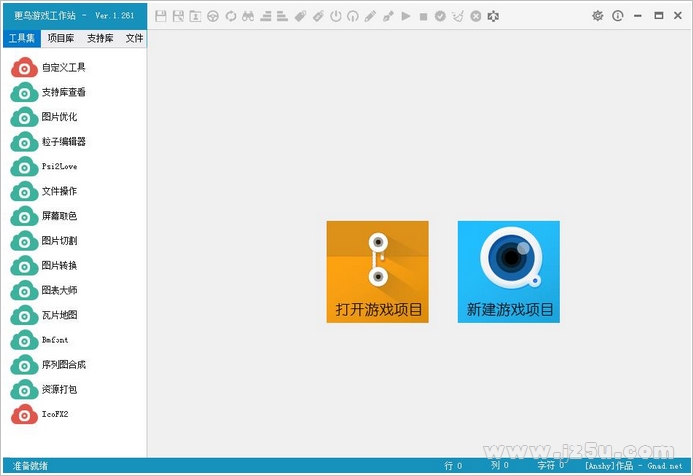Open settings via the gear icon
The image size is (693, 476).
(x=598, y=16)
